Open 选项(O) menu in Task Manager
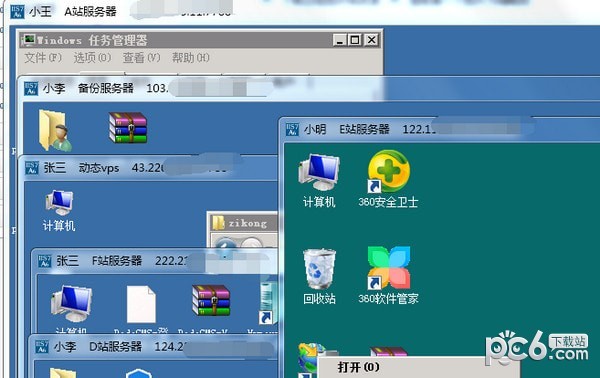 (92, 58)
